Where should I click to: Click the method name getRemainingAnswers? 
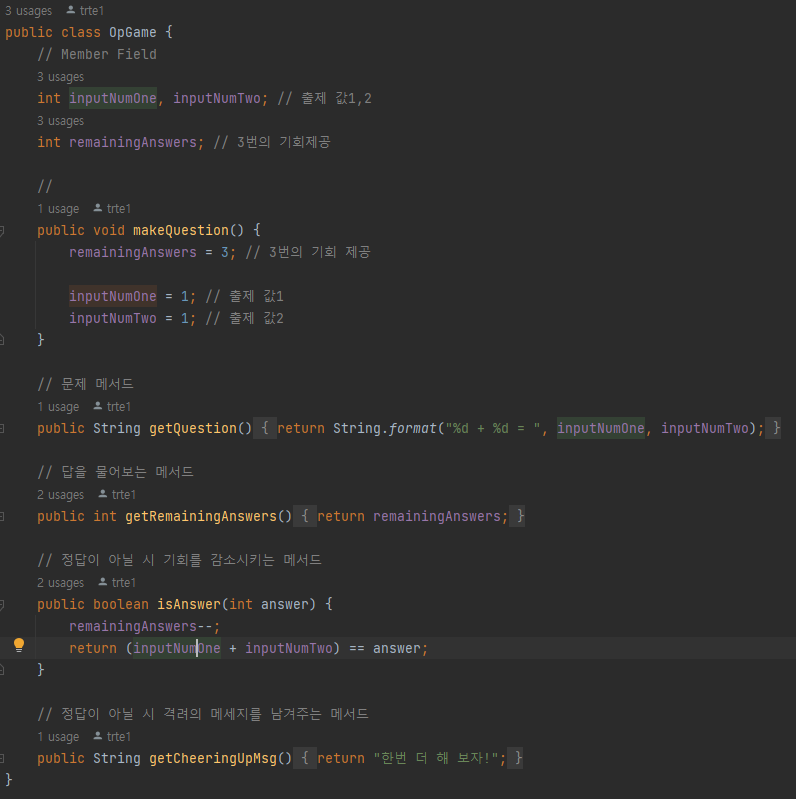click(201, 516)
